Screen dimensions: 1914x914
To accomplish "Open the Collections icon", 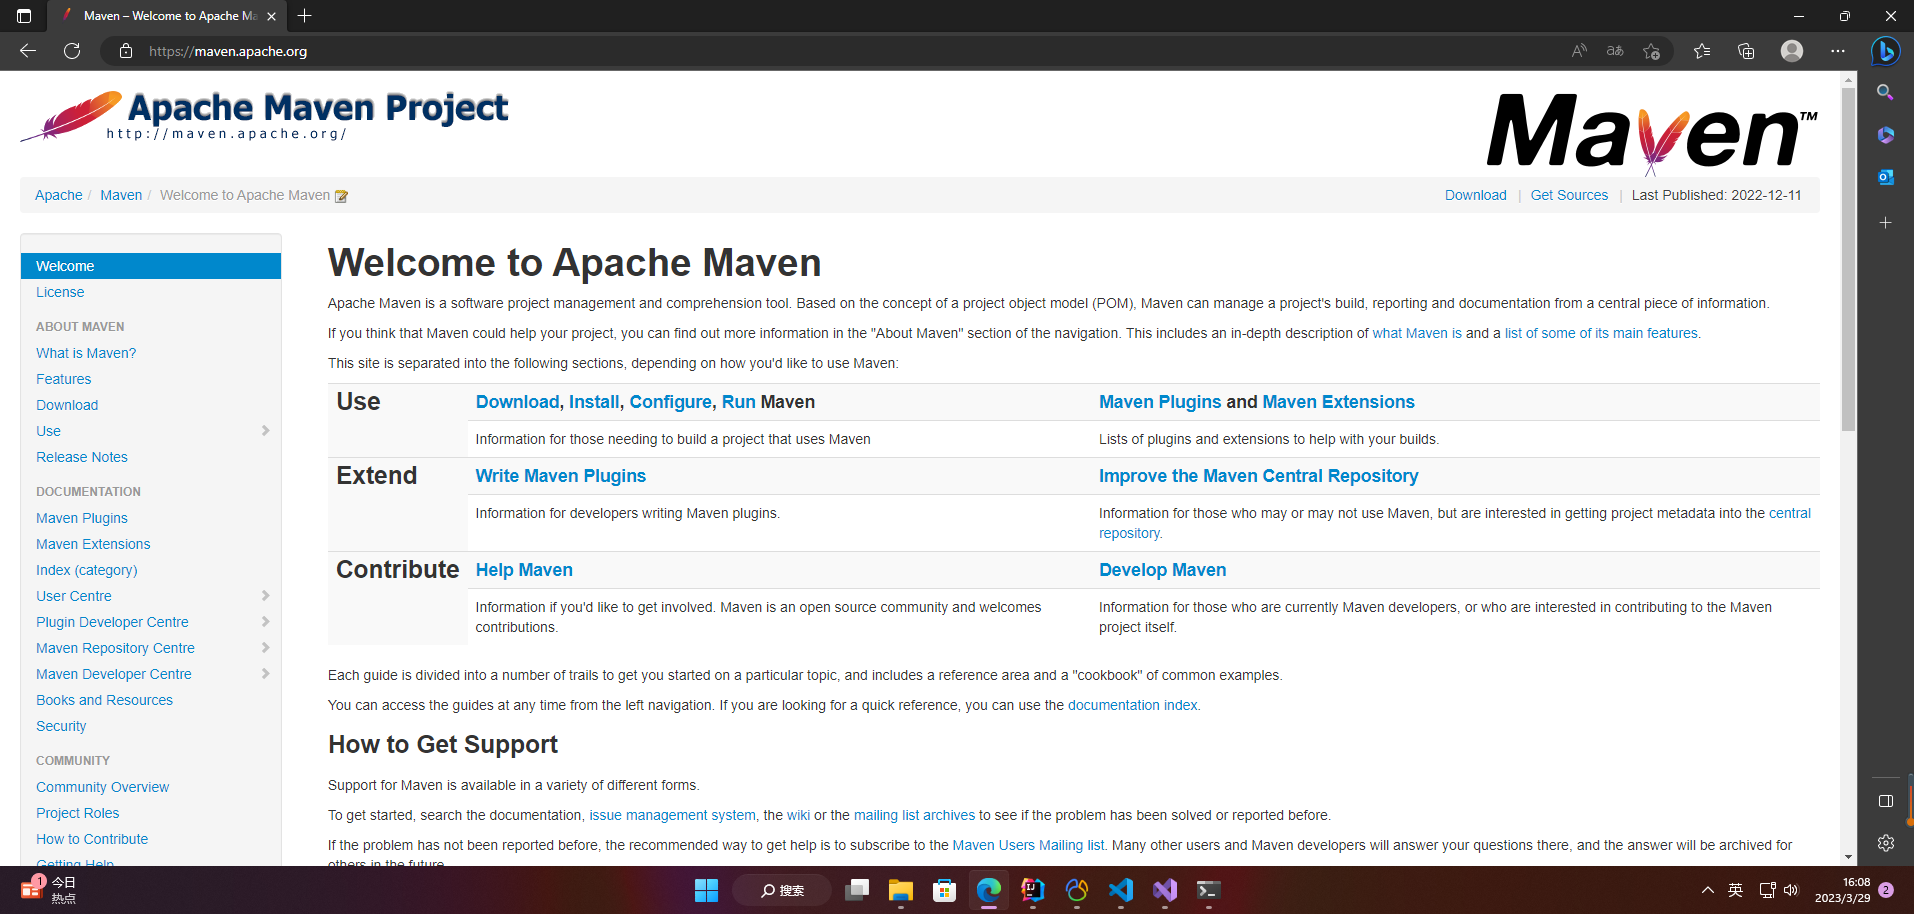I will coord(1746,51).
